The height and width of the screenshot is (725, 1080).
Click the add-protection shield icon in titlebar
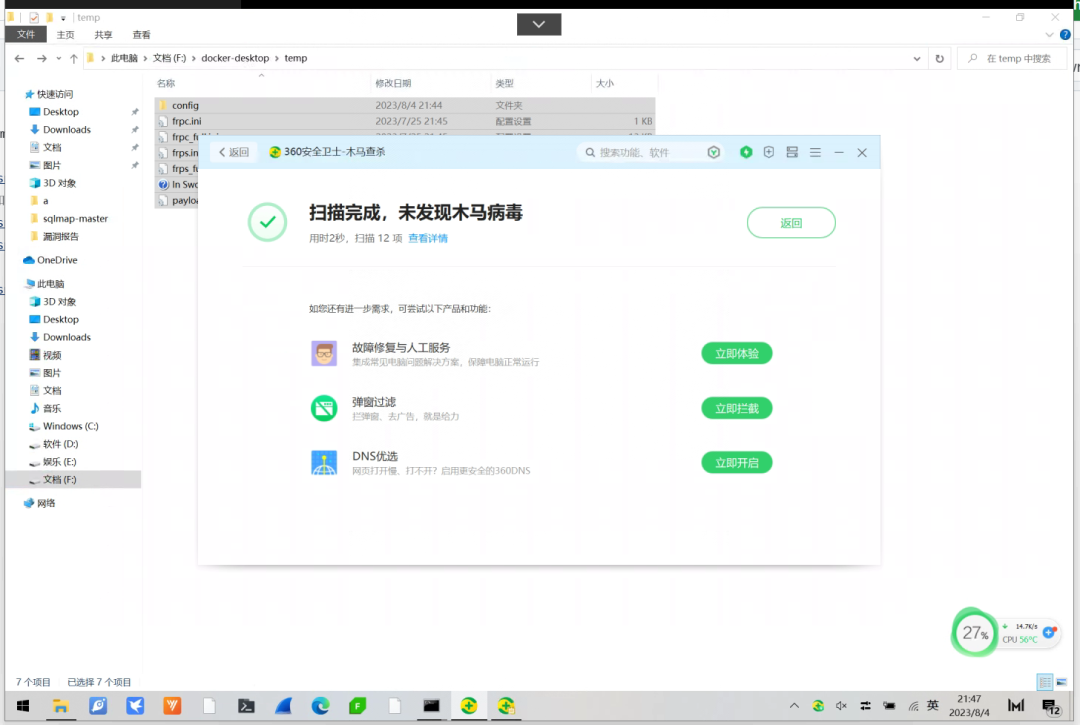pos(770,152)
